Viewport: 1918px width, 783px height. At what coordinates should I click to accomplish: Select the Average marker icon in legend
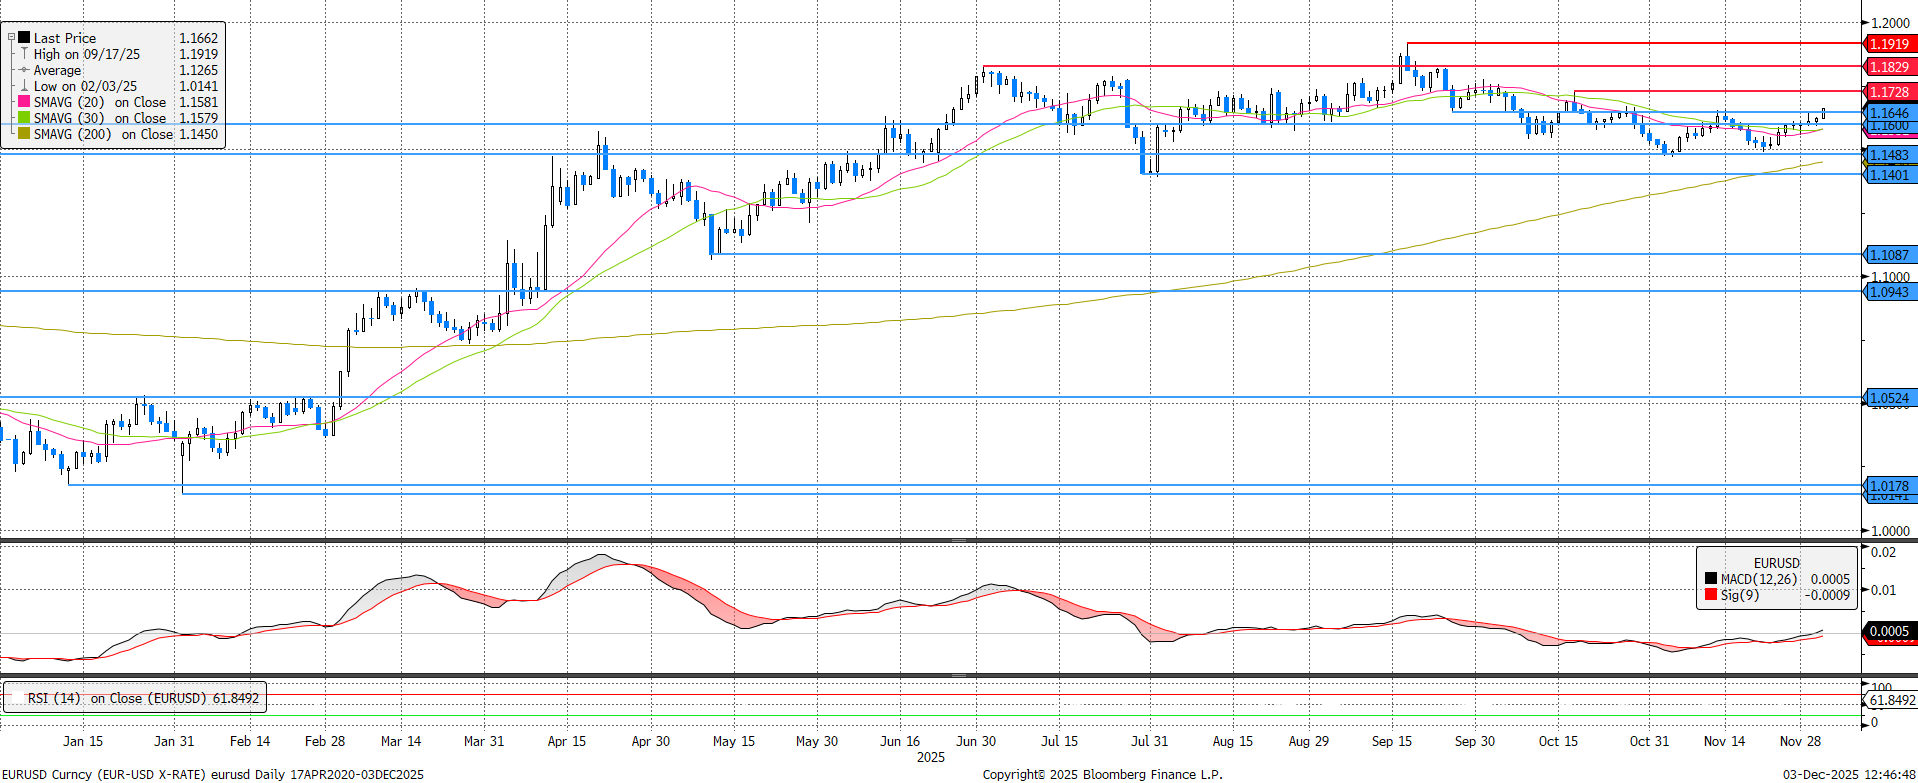point(24,70)
